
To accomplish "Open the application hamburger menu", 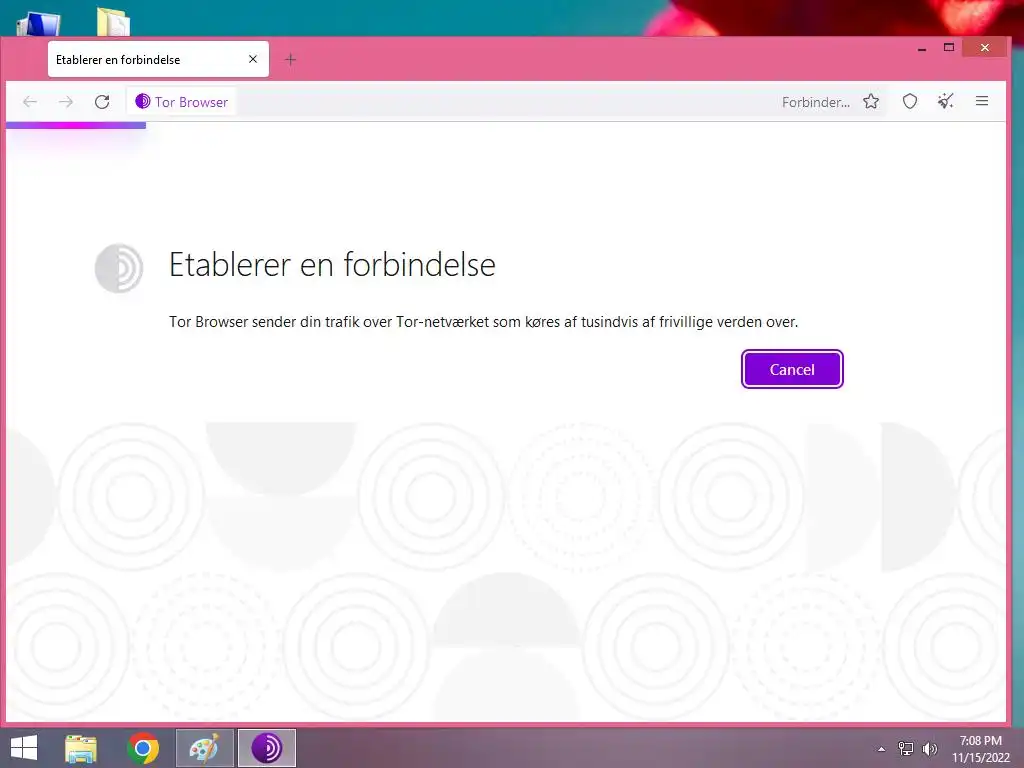I will tap(982, 101).
